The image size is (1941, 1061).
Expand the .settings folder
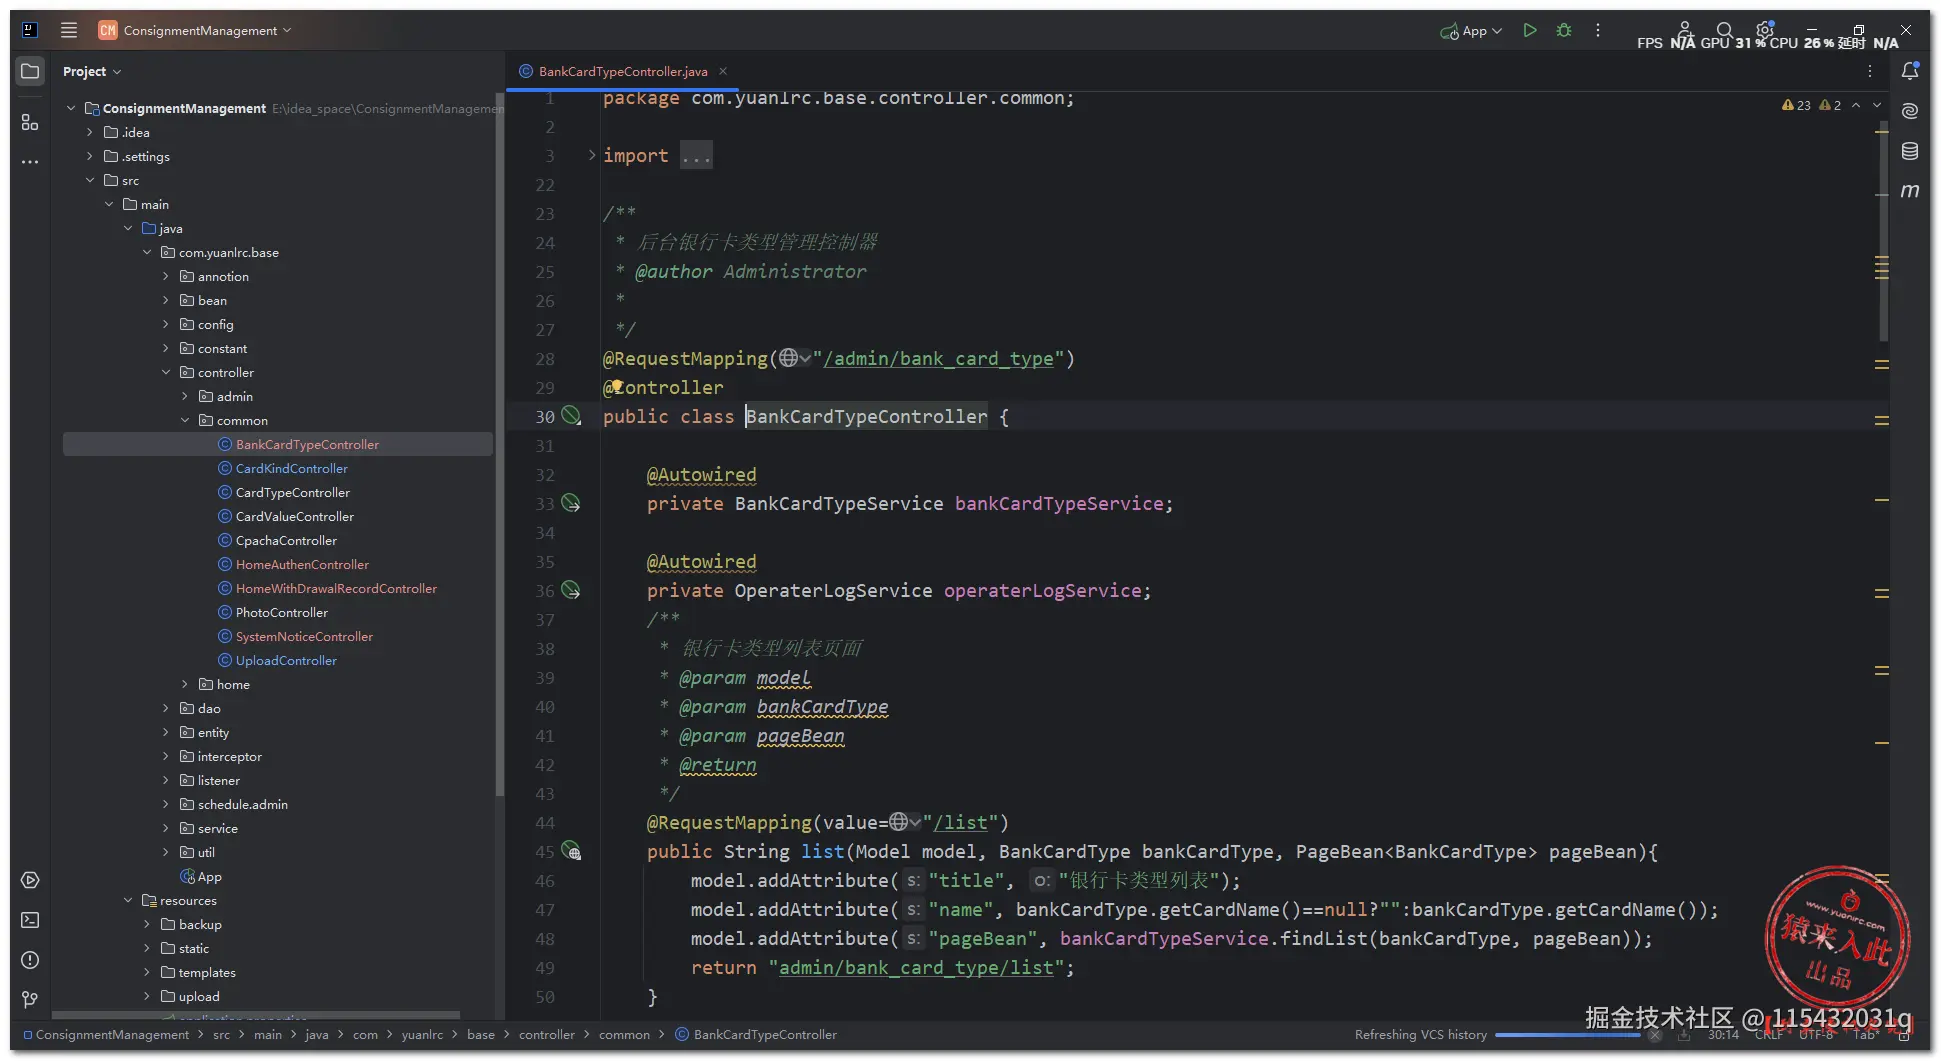point(90,156)
